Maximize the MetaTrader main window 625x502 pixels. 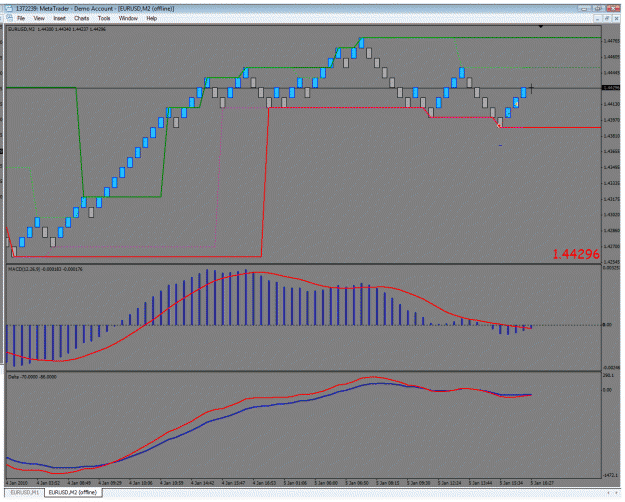coord(598,9)
